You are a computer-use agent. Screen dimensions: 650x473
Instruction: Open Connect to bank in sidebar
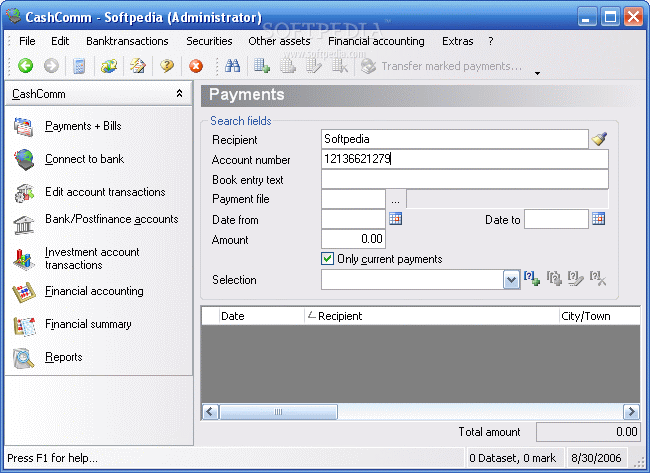pos(85,159)
